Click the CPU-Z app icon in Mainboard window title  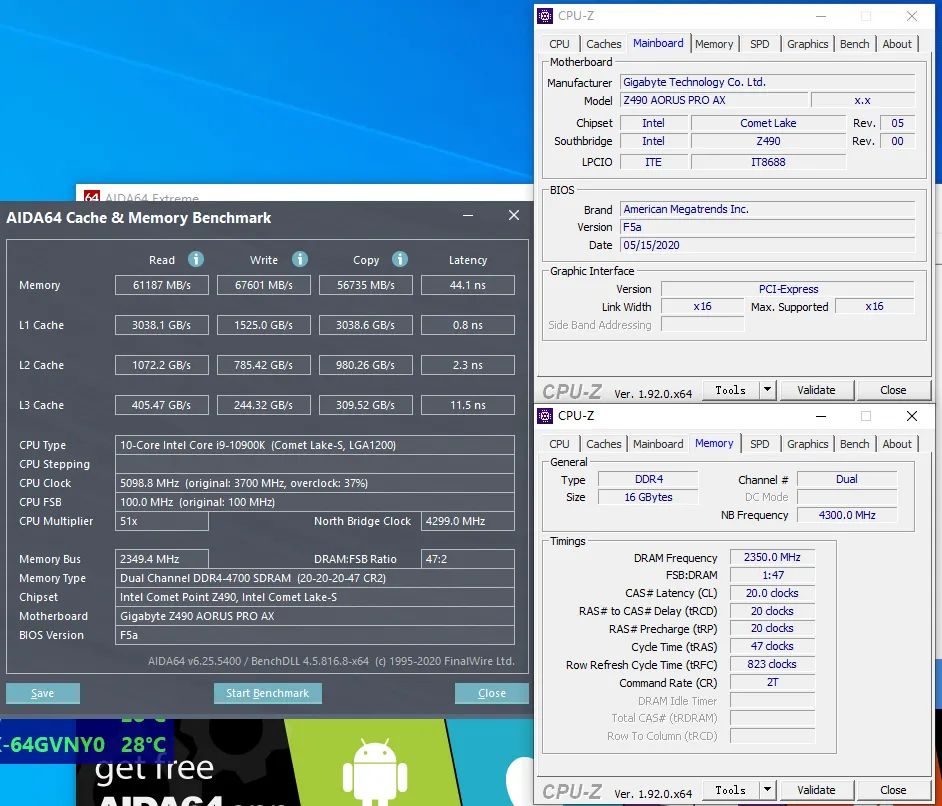545,16
